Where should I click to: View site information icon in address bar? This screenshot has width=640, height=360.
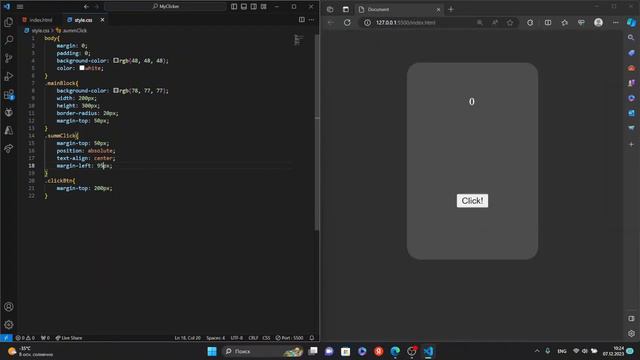click(367, 22)
